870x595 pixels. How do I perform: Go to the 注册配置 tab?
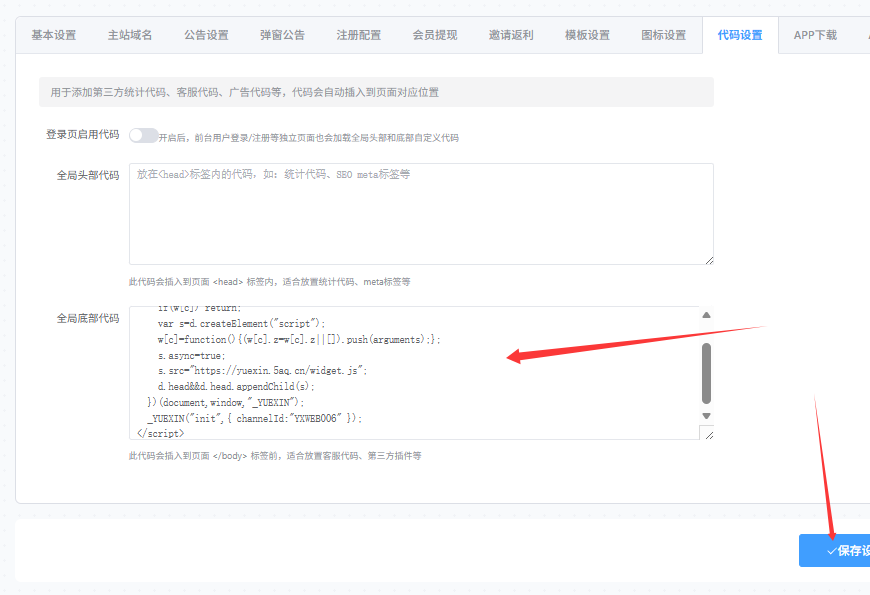(x=358, y=35)
